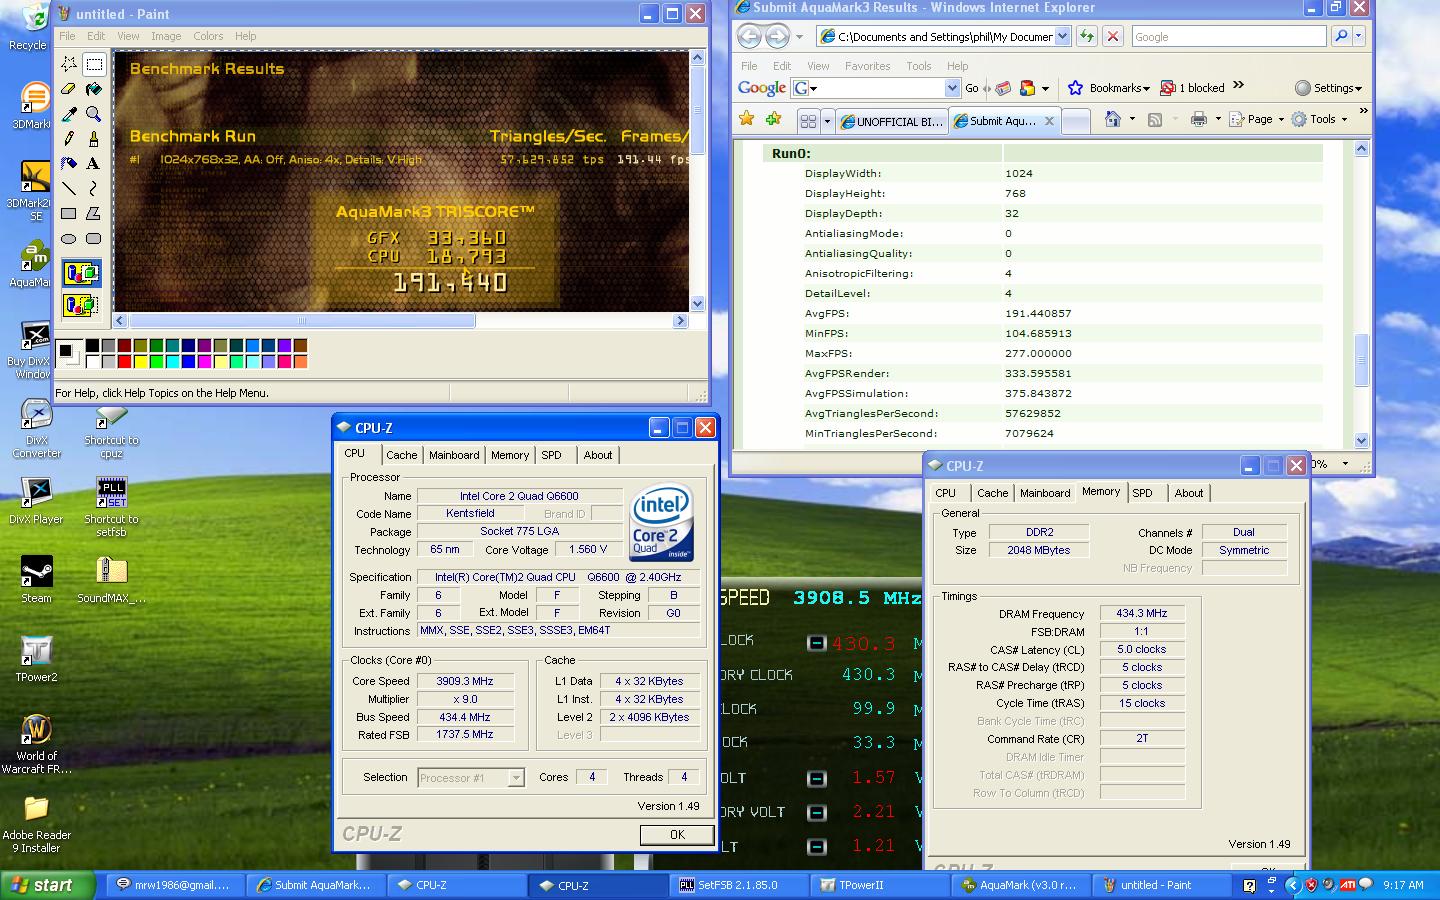This screenshot has width=1440, height=900.
Task: Open the Colors menu in Paint
Action: pyautogui.click(x=208, y=36)
